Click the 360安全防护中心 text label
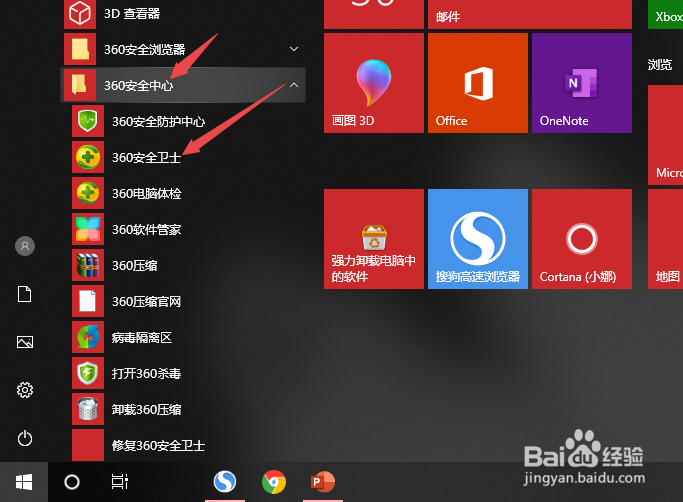This screenshot has width=683, height=502. pos(159,122)
